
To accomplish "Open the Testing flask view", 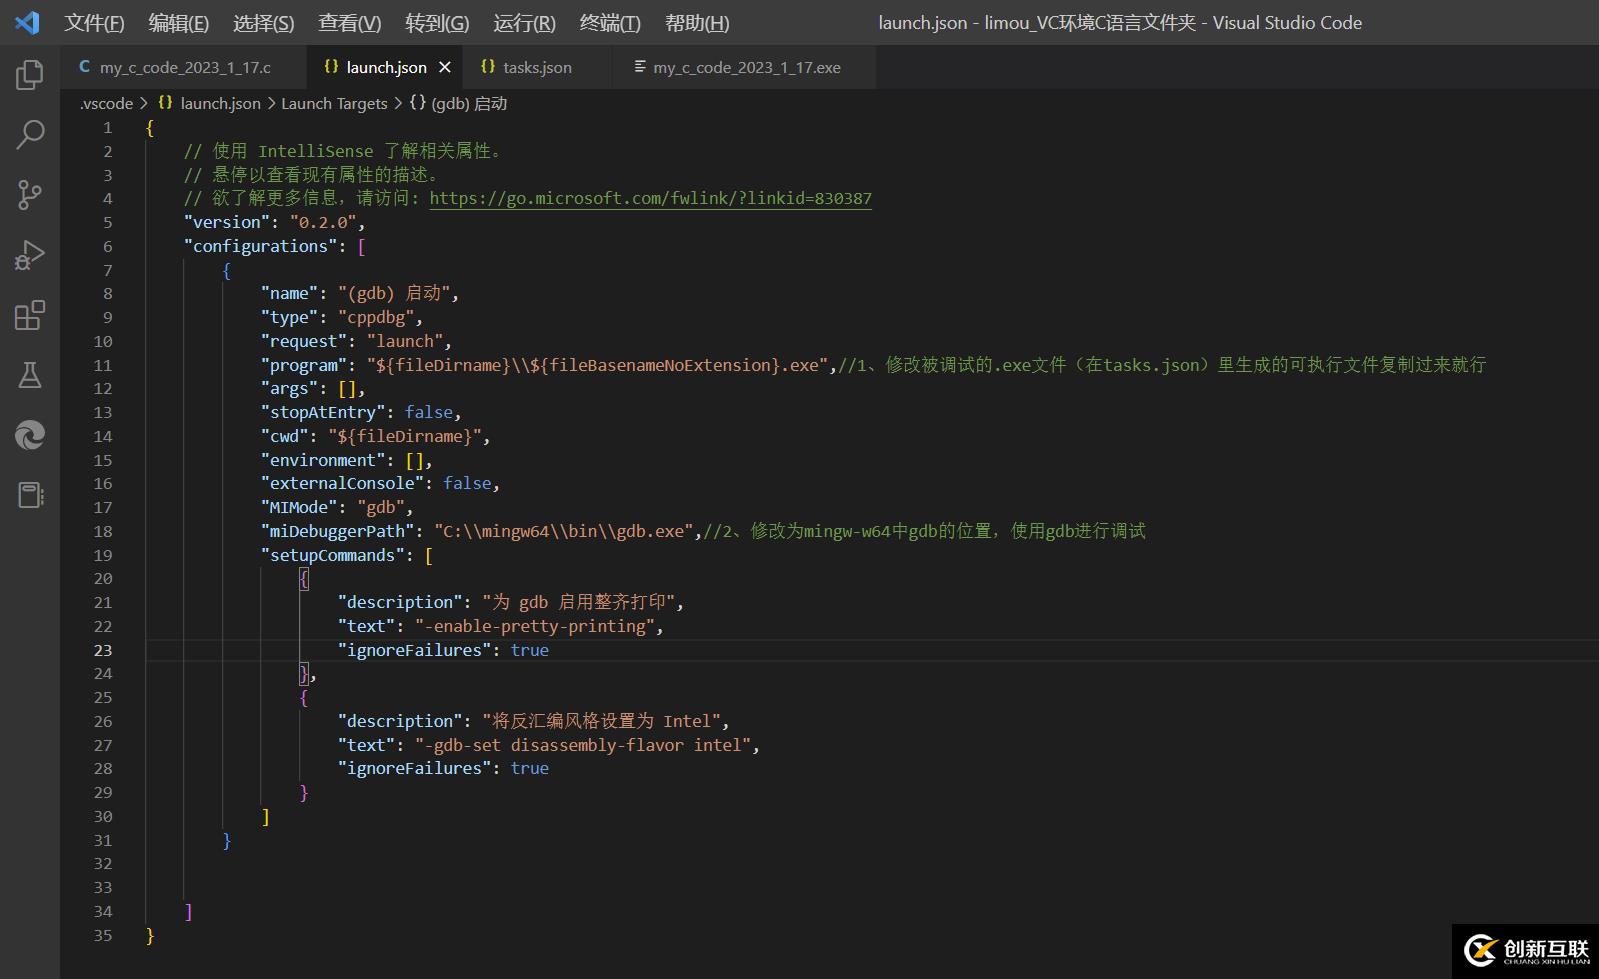I will click(x=30, y=375).
